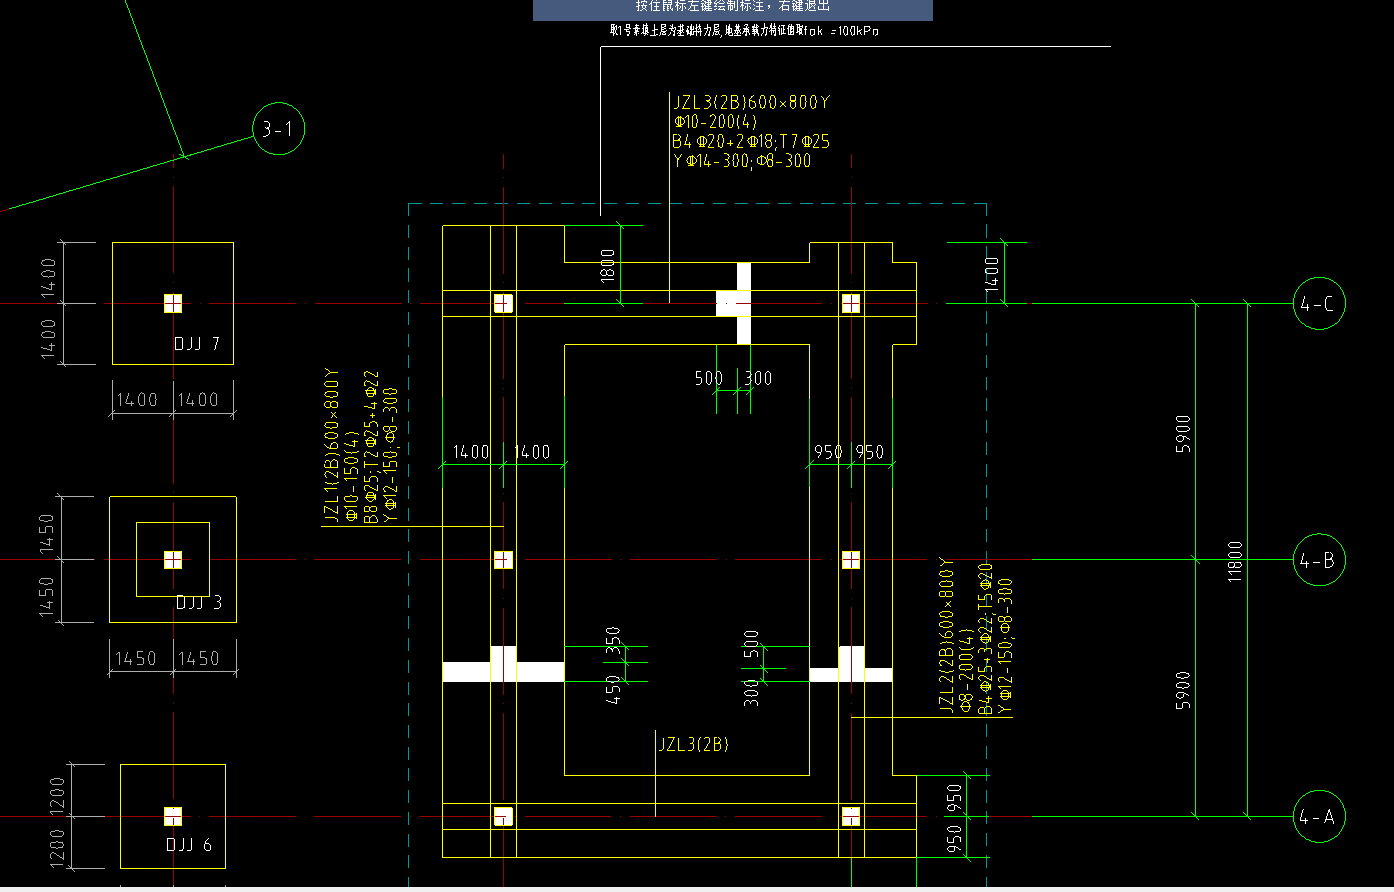Click column marker where JZL1 meets axis 4-C
This screenshot has height=892, width=1394.
tap(503, 303)
